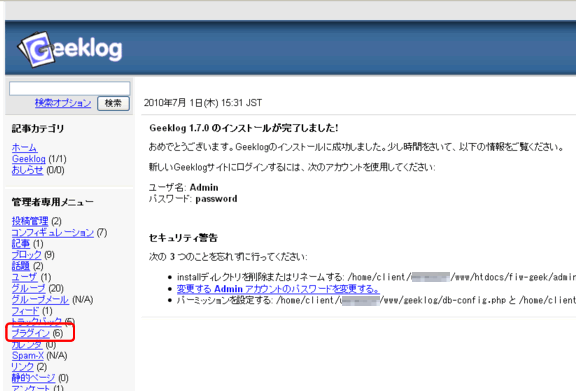
Task: Click the 管理者専用メニュー heading
Action: [53, 202]
